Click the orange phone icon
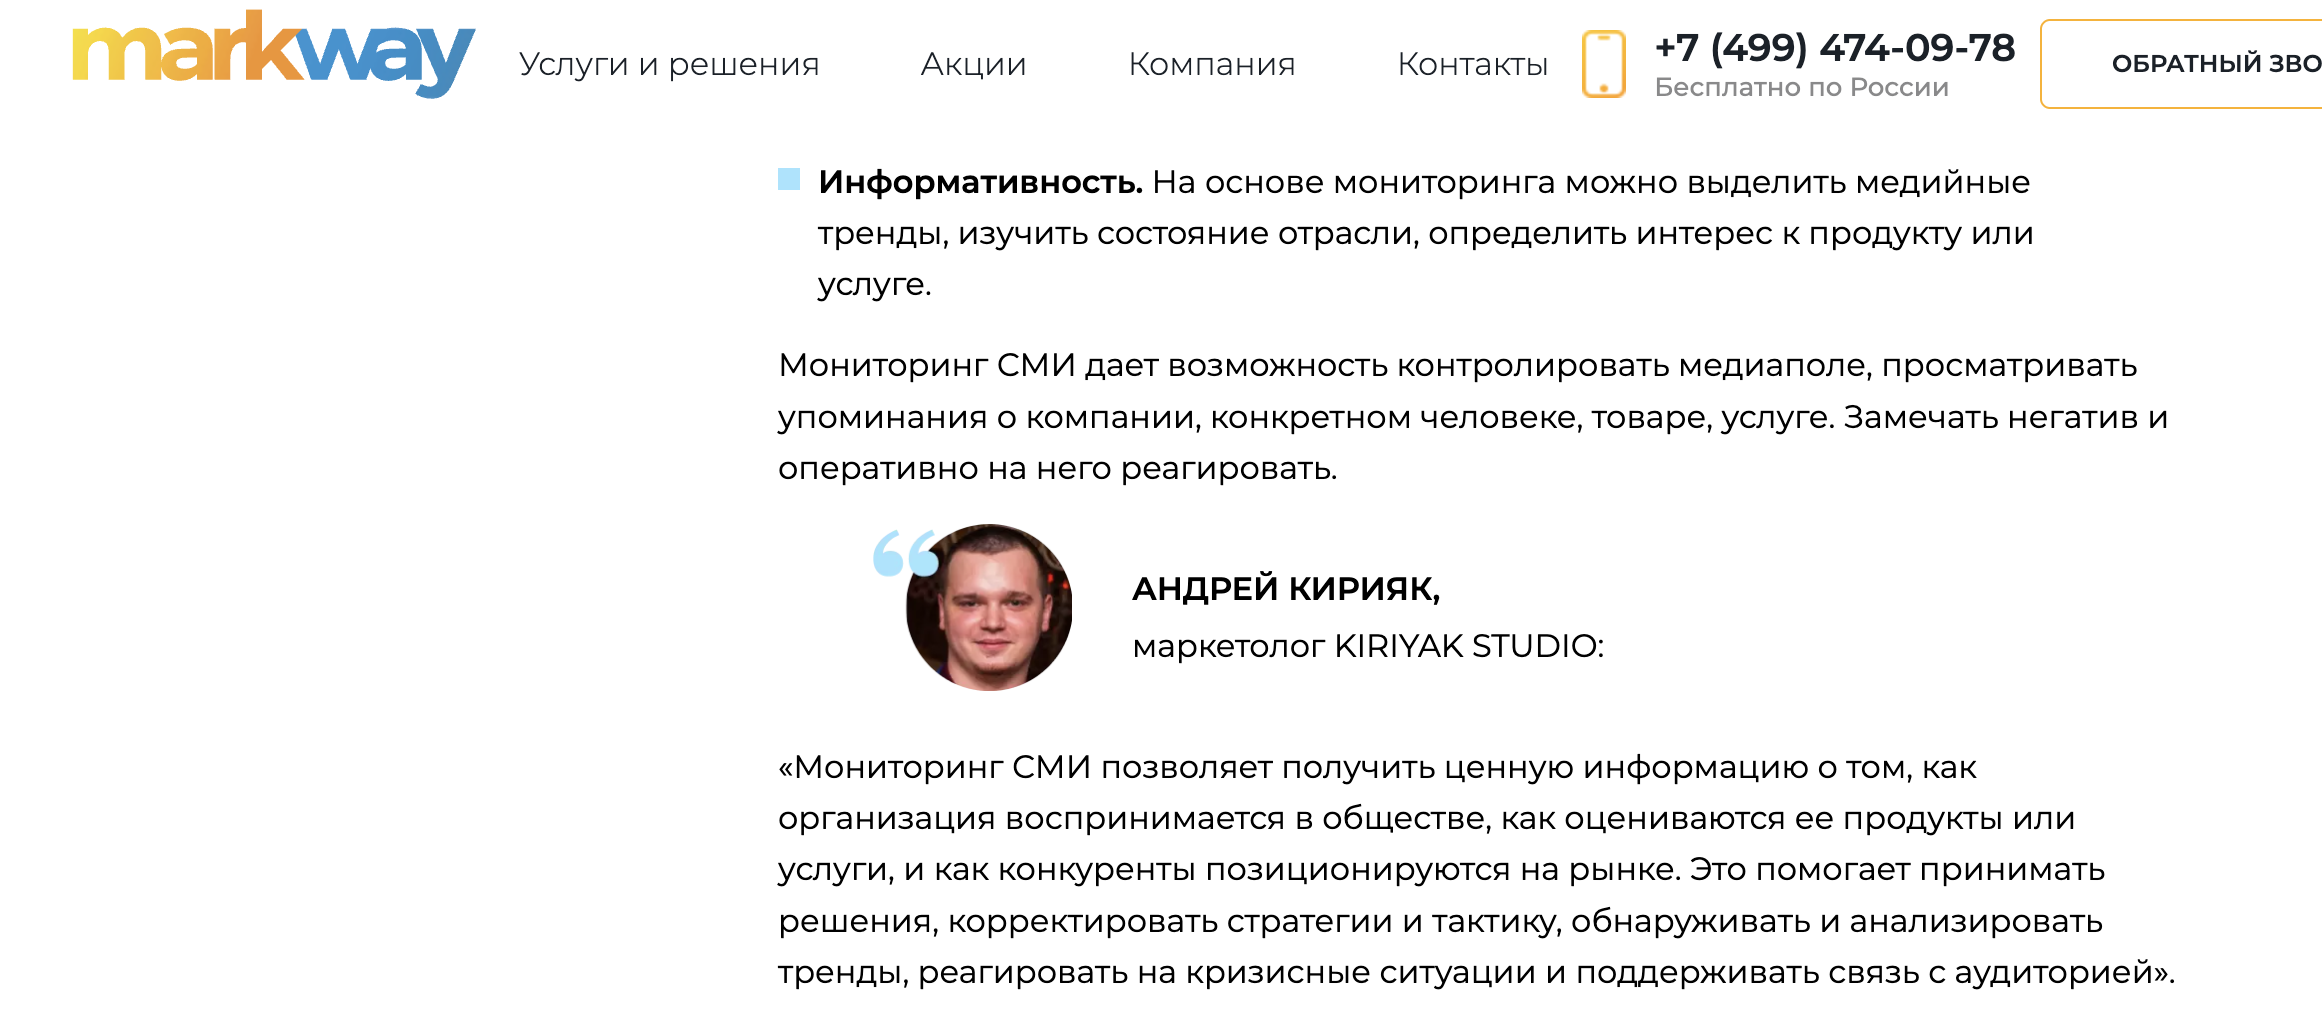 pyautogui.click(x=1603, y=64)
